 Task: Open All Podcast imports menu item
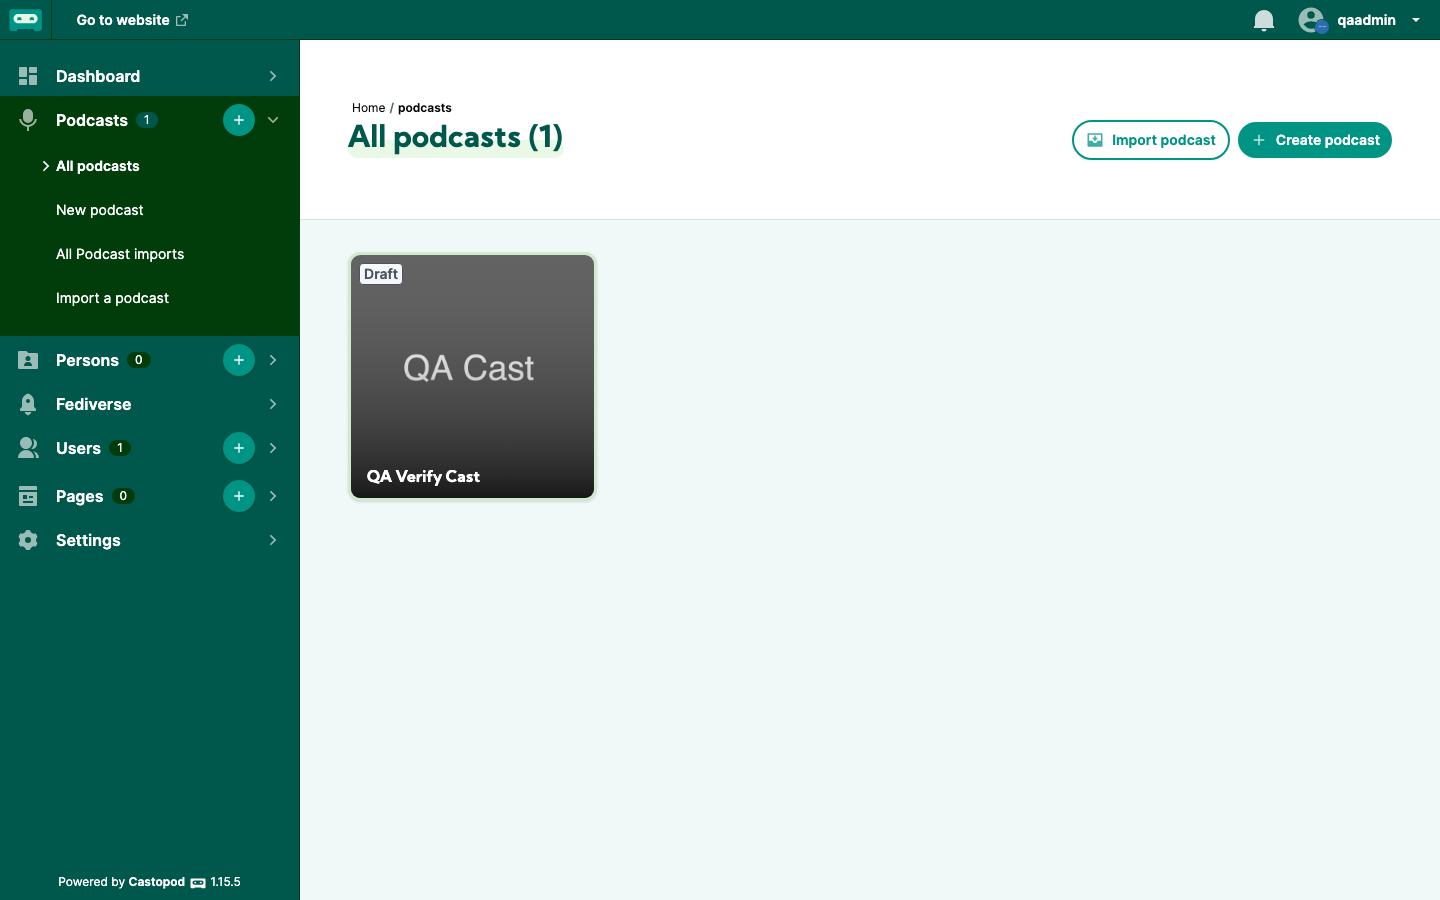(x=120, y=254)
